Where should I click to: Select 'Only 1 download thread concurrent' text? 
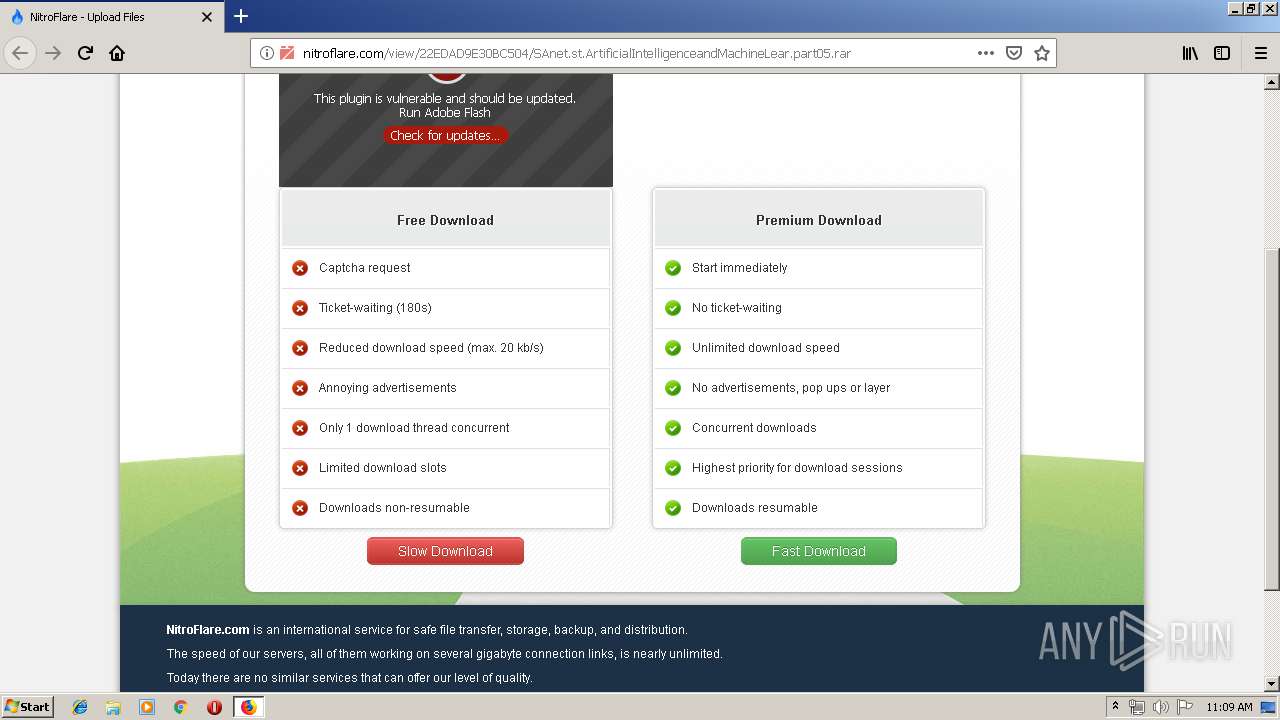click(414, 428)
